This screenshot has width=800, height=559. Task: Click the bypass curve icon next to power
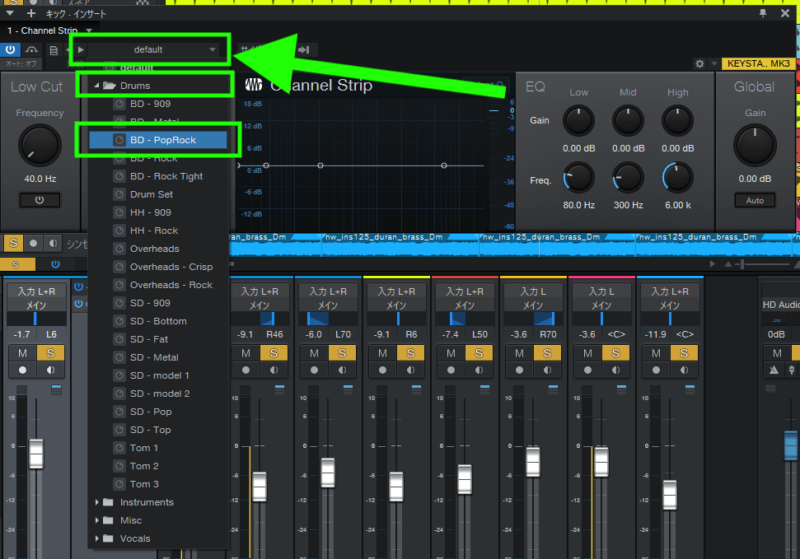click(33, 49)
